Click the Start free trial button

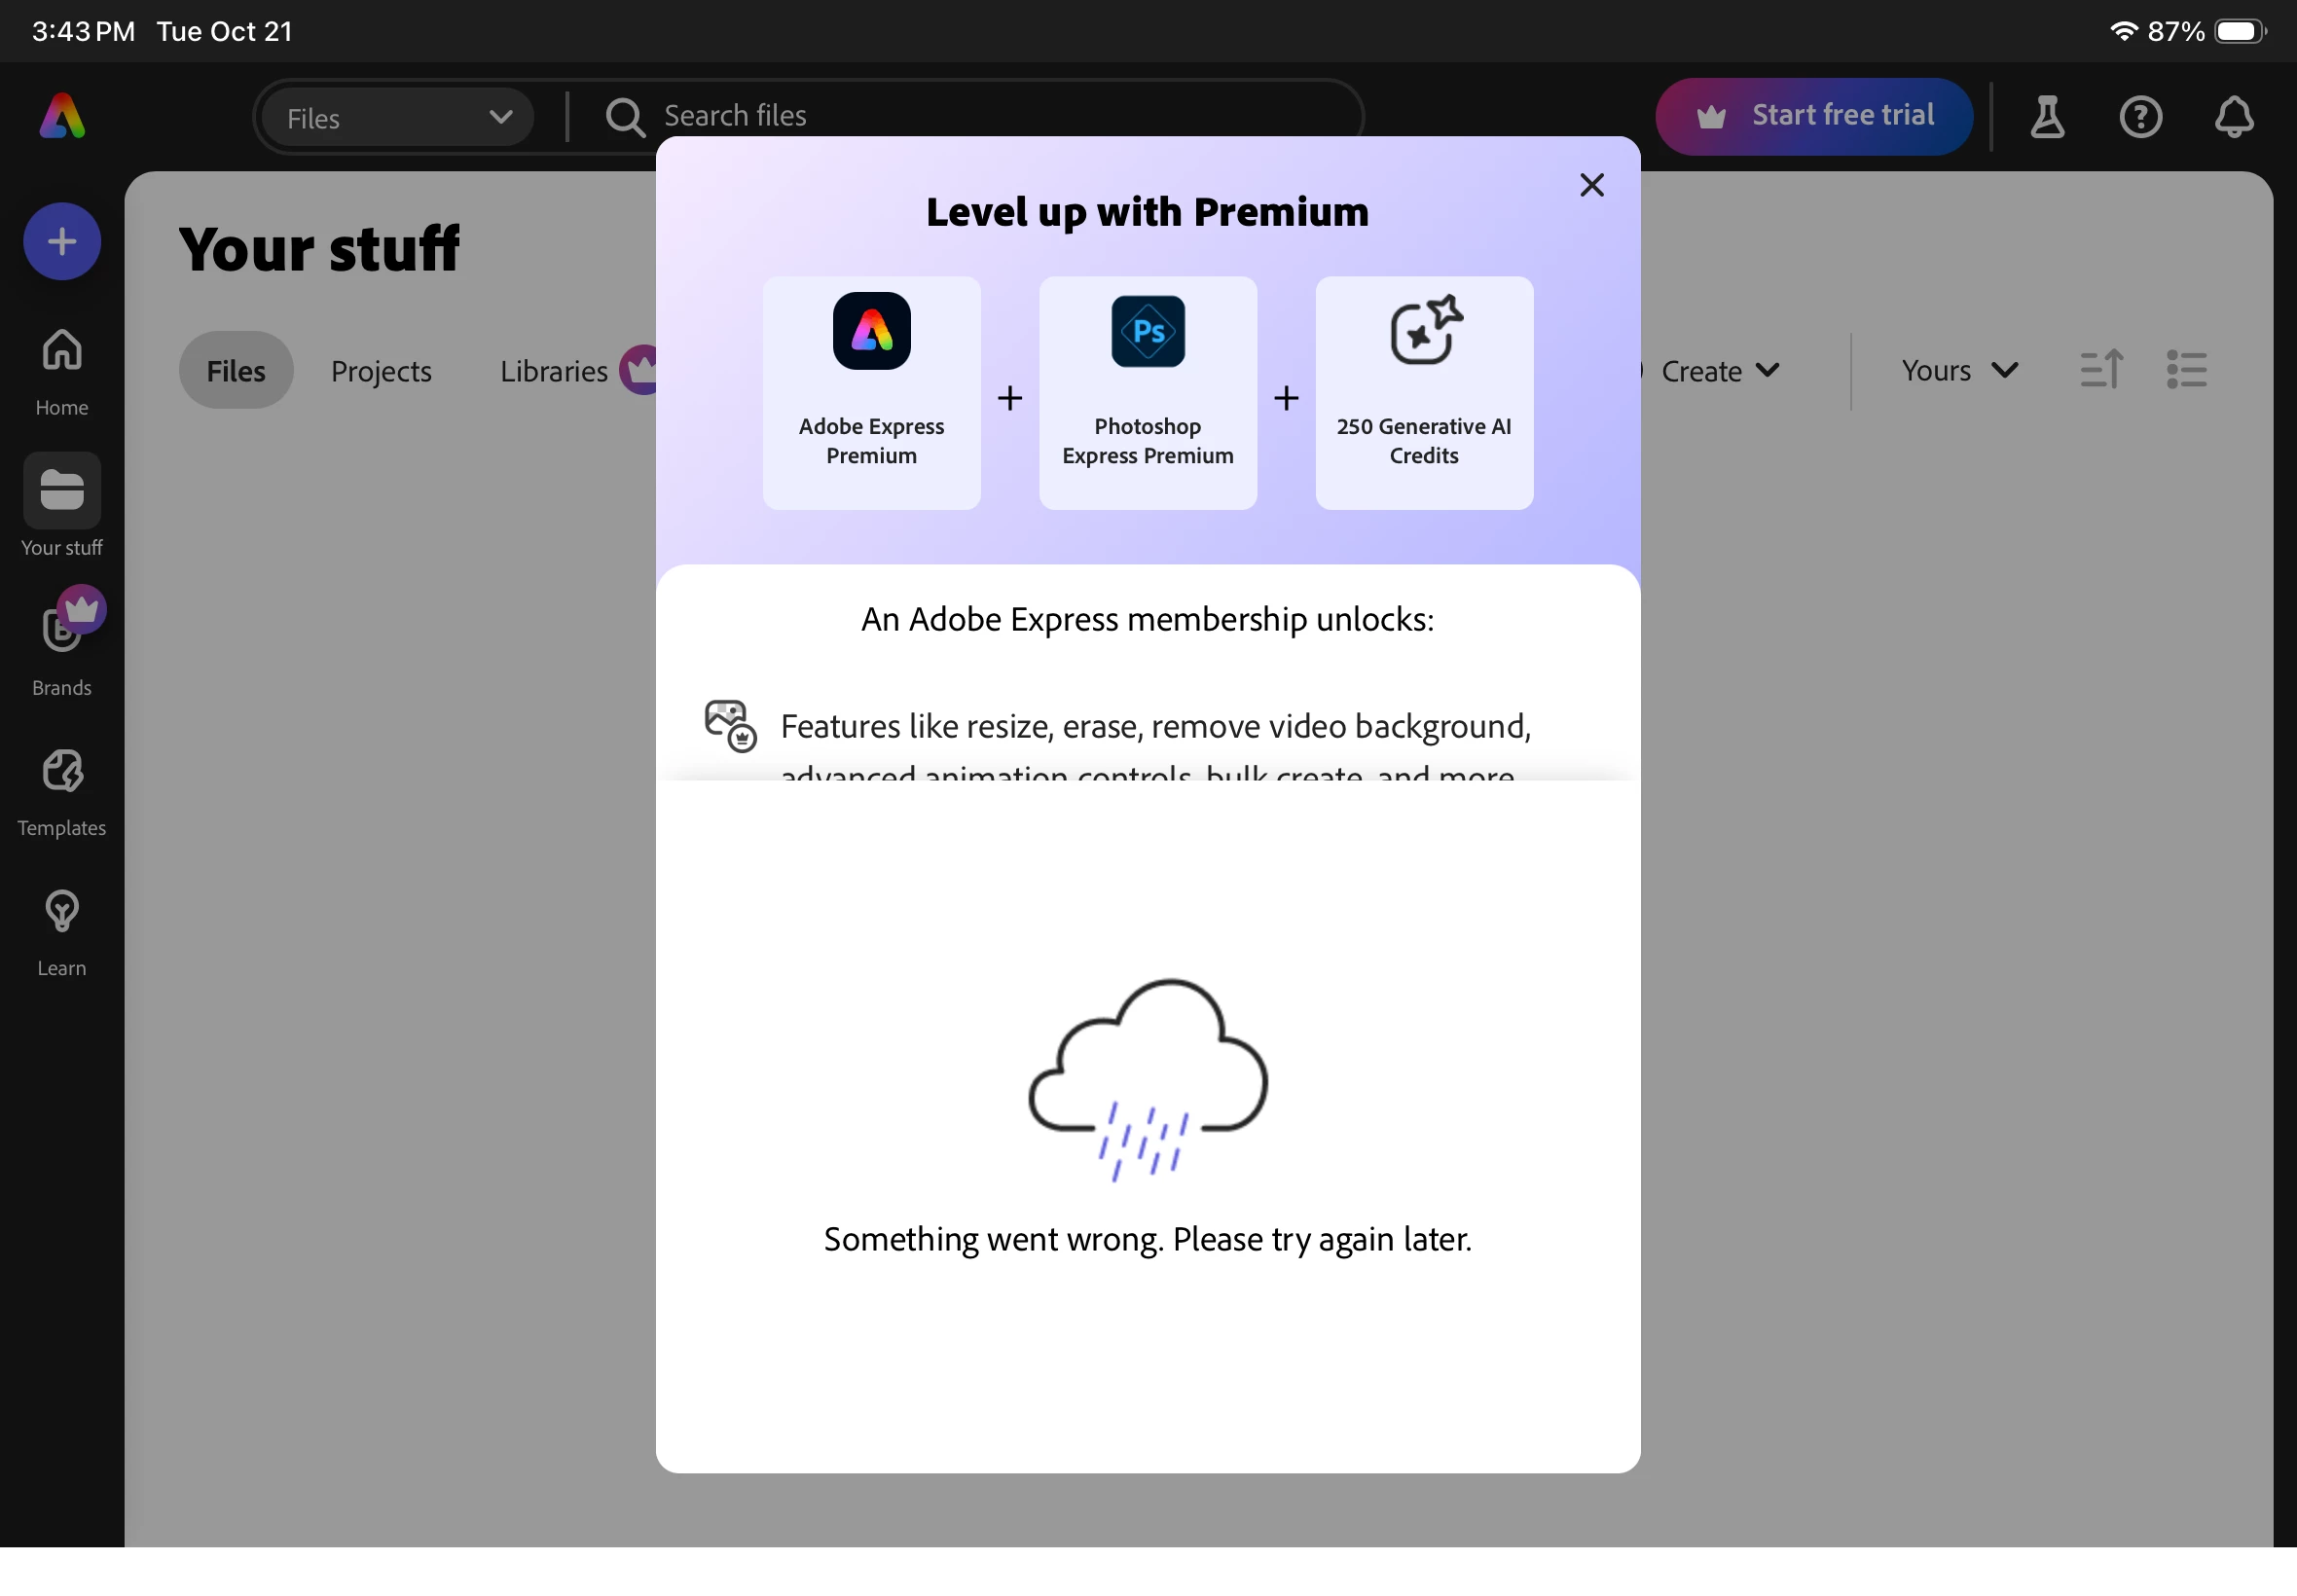(x=1814, y=116)
